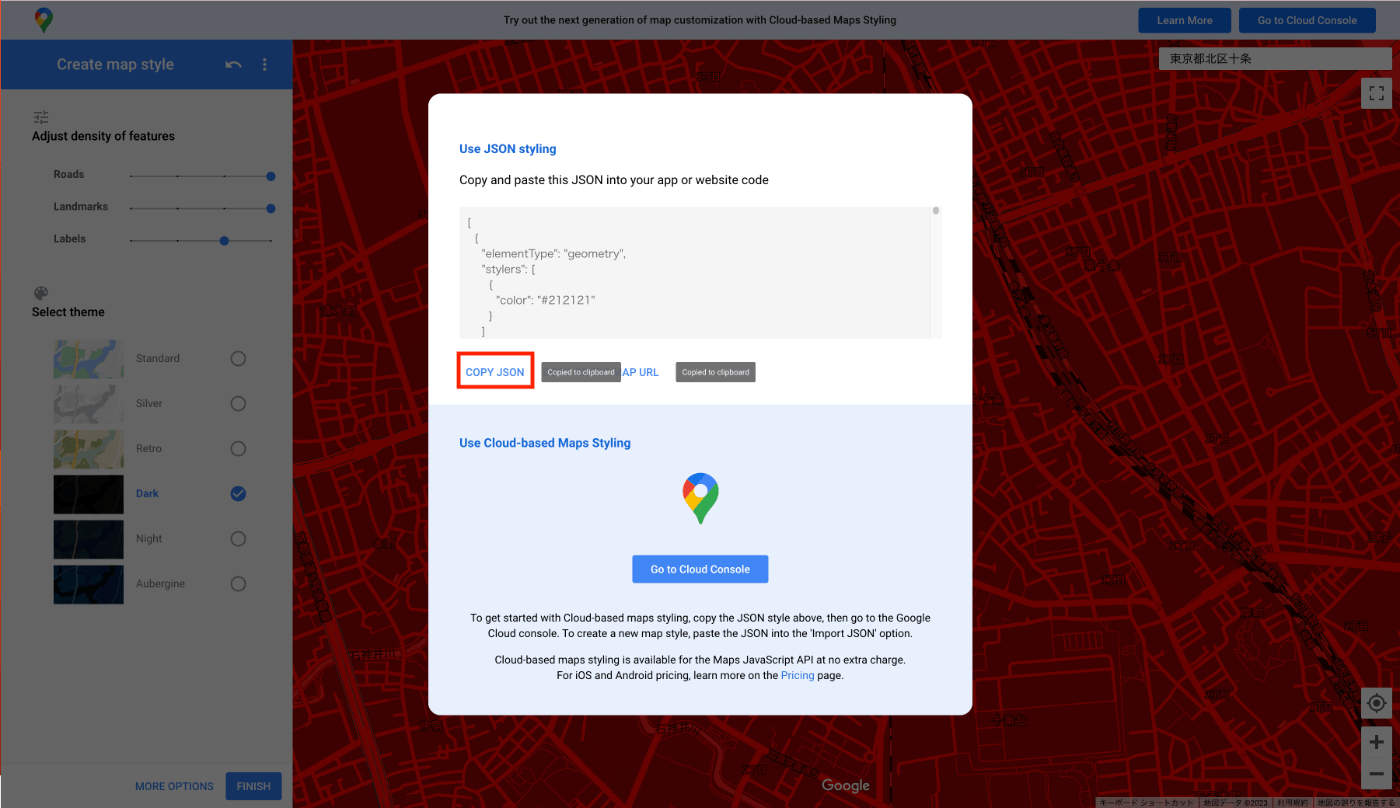Zoom out the map with minus button
Screen dimensions: 1400x808
pyautogui.click(x=1377, y=773)
